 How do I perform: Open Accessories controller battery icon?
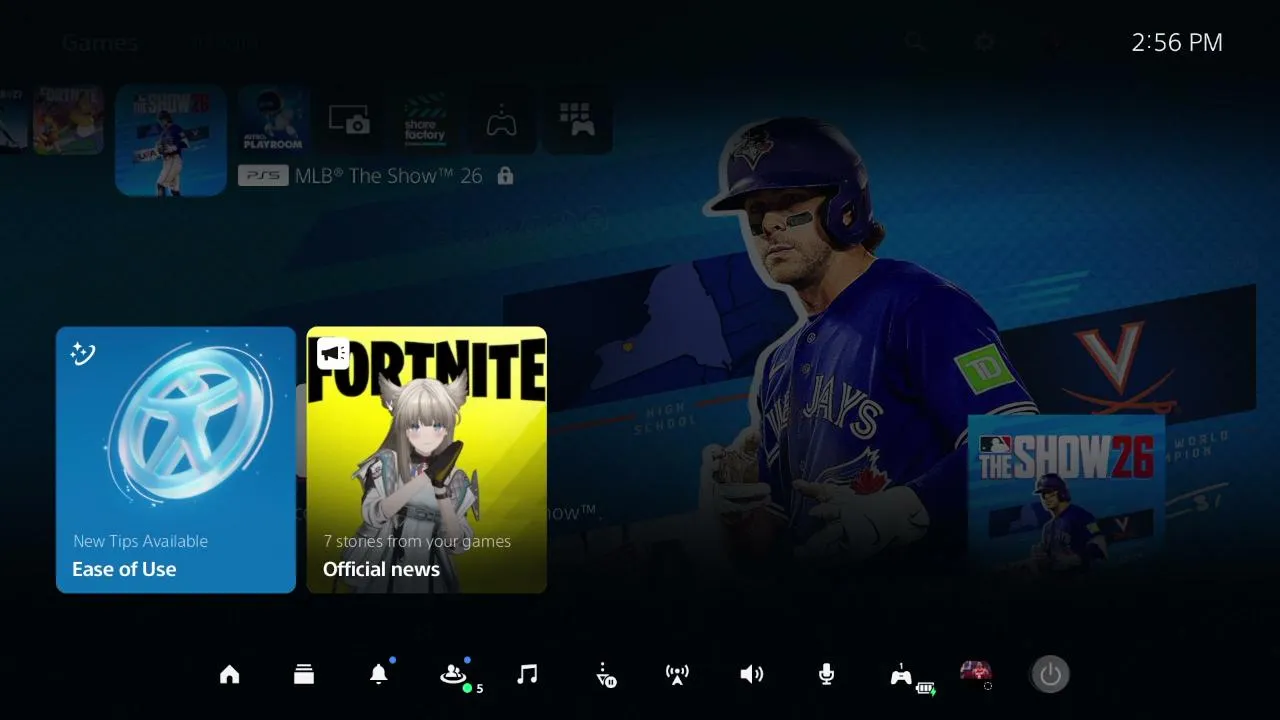click(x=902, y=676)
